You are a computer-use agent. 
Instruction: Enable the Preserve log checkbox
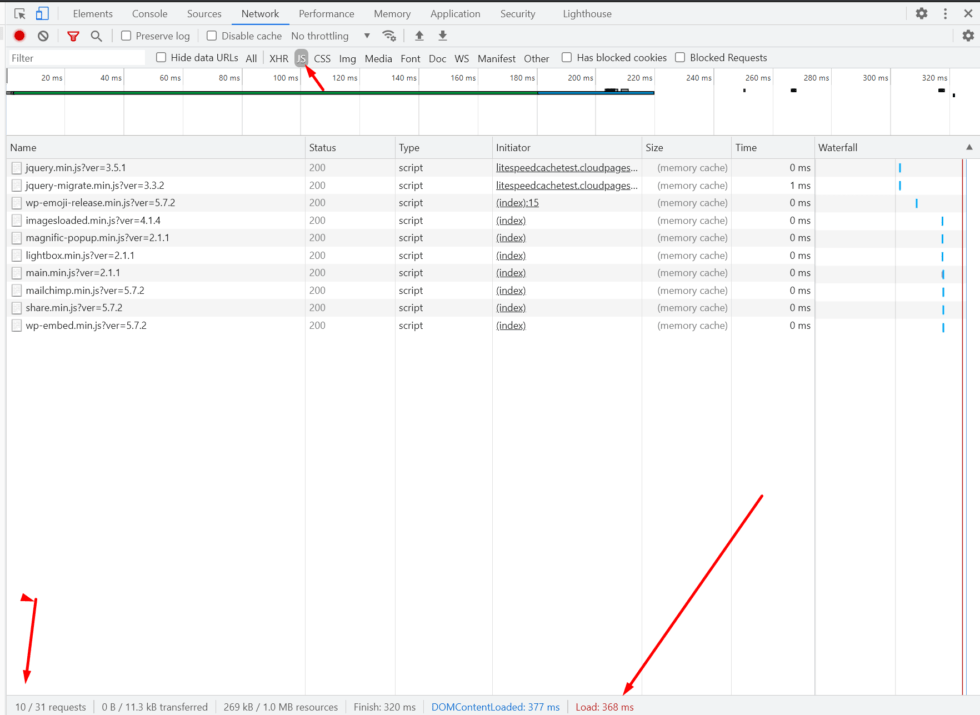(x=126, y=36)
